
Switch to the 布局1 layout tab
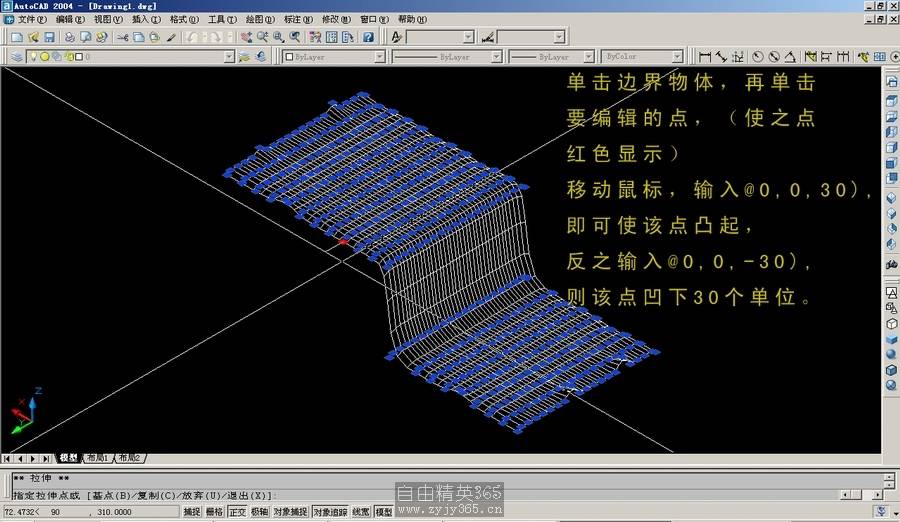[x=97, y=458]
